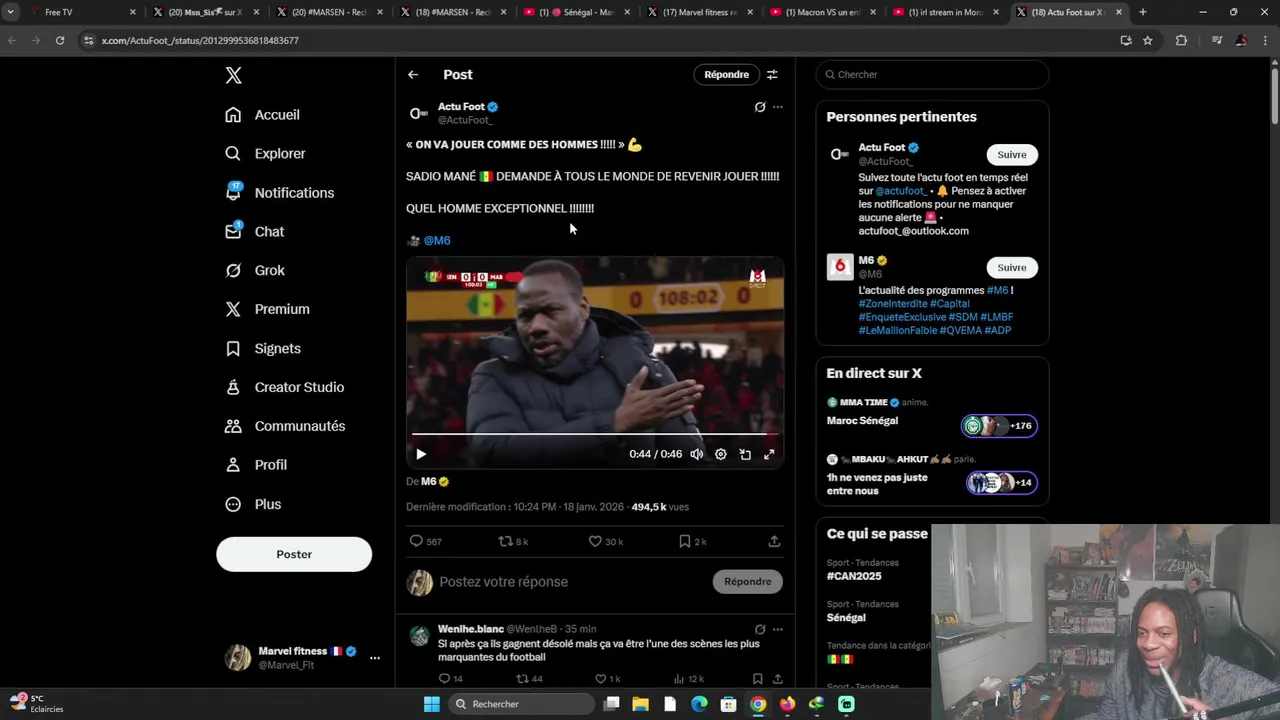Click the Répondre button at the top of the post
This screenshot has width=1280, height=720.
pyautogui.click(x=726, y=75)
